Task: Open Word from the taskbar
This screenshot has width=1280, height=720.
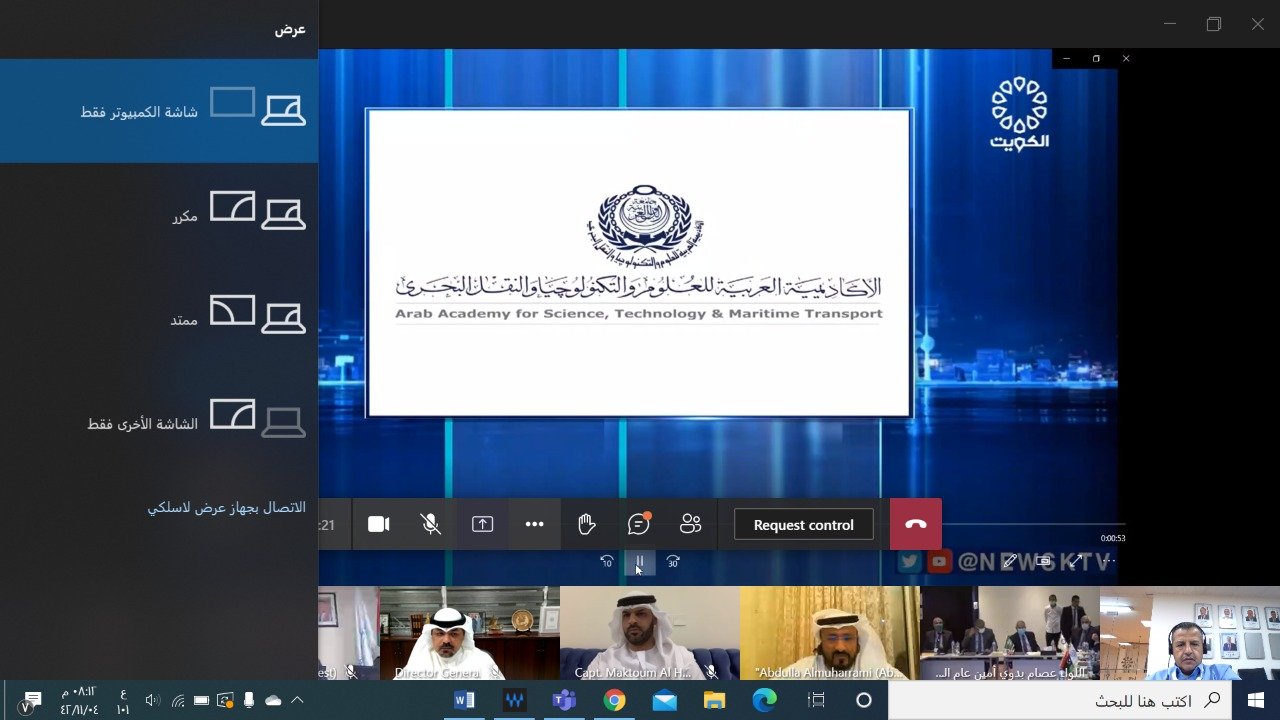Action: 465,701
